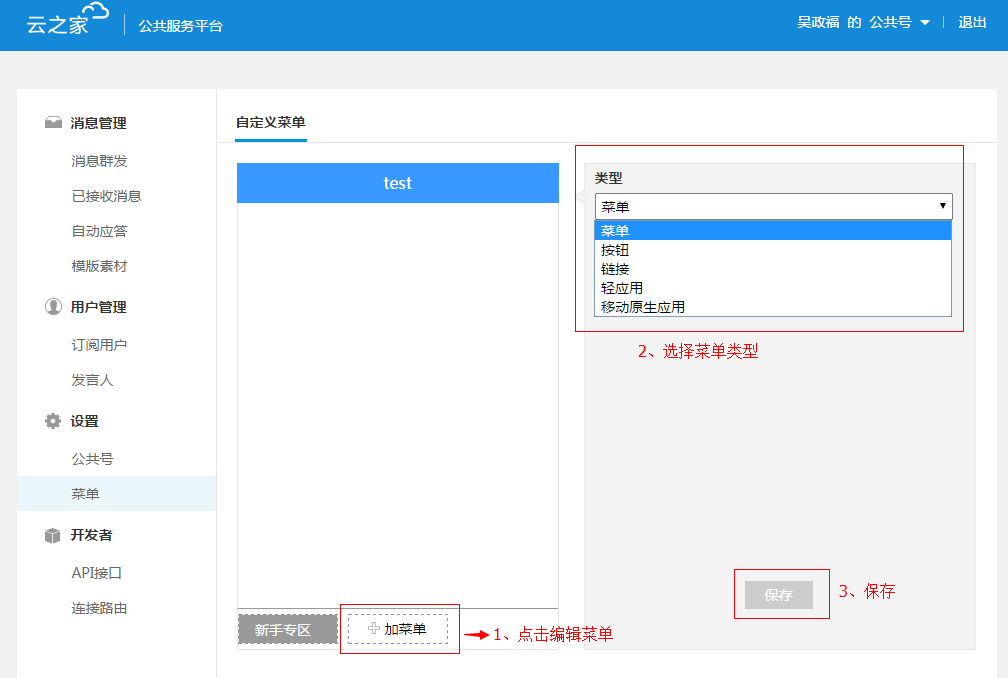Open the 订阅用户 sidebar entry
The height and width of the screenshot is (678, 1008).
click(99, 345)
